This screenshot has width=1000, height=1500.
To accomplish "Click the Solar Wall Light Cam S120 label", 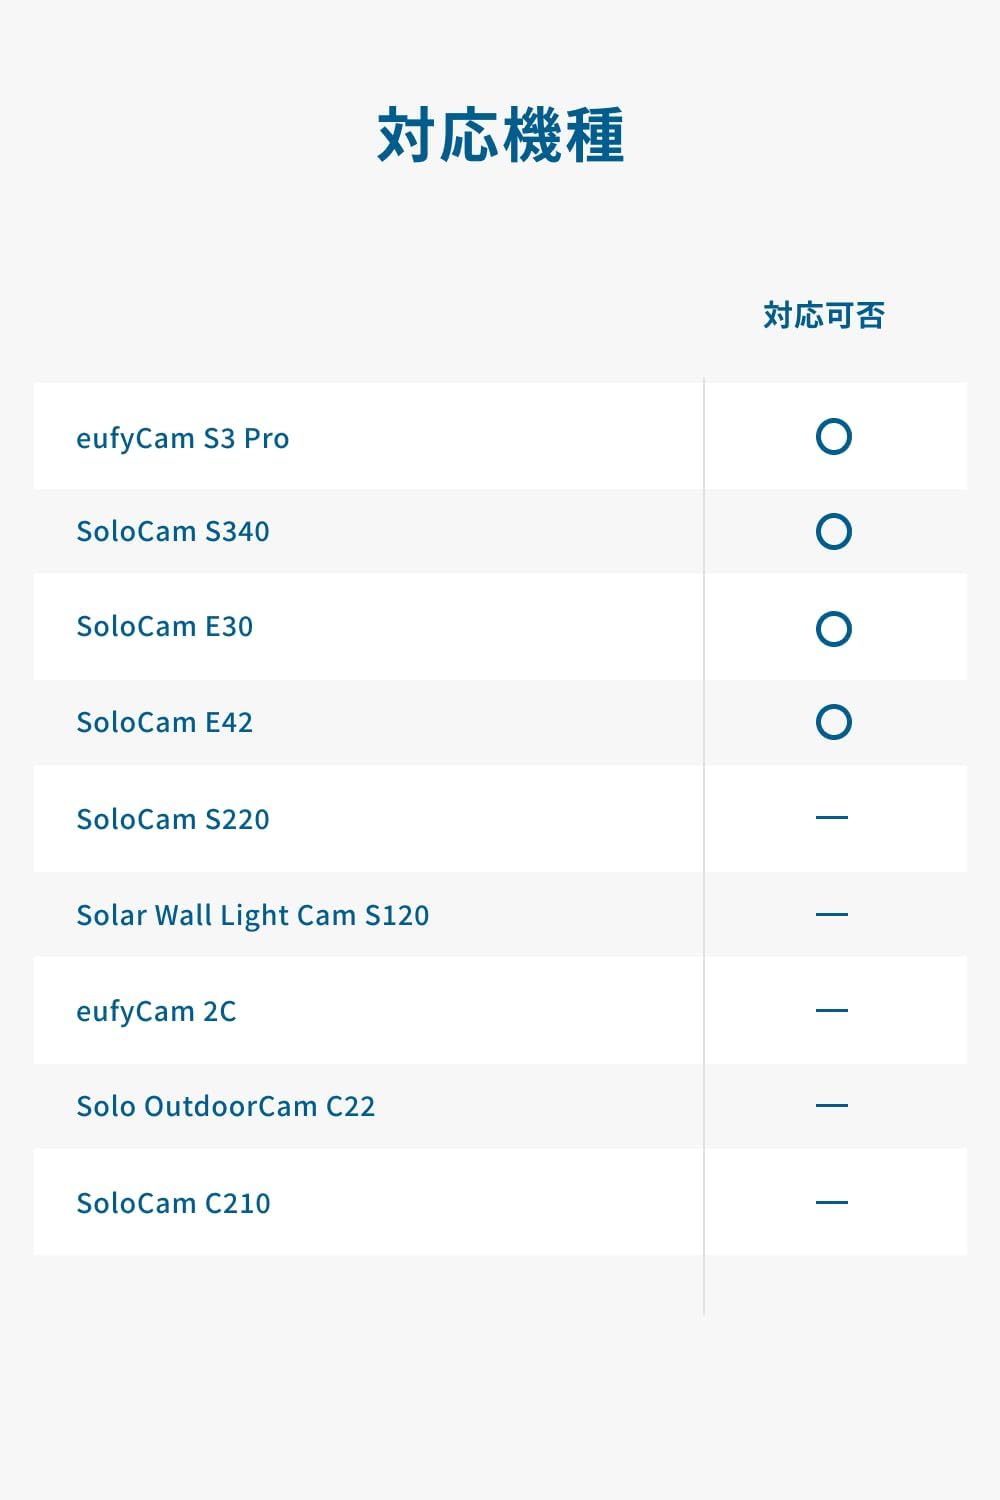I will point(253,915).
